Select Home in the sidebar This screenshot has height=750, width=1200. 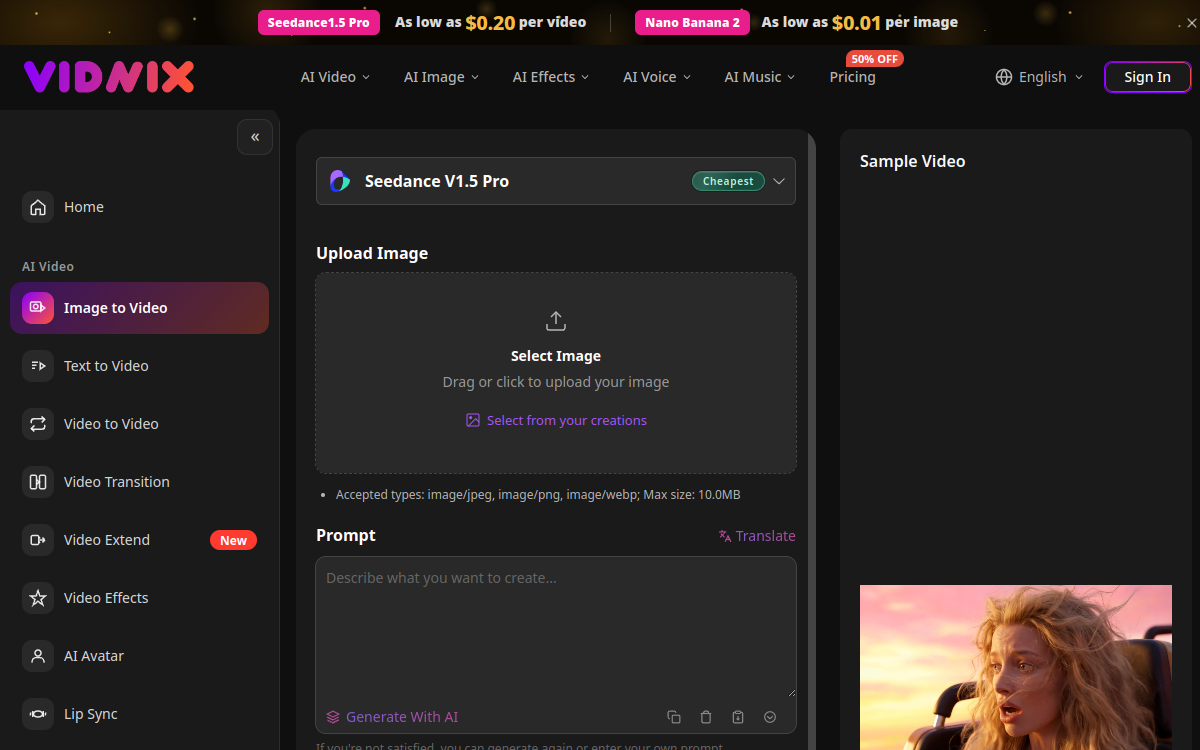pyautogui.click(x=140, y=207)
